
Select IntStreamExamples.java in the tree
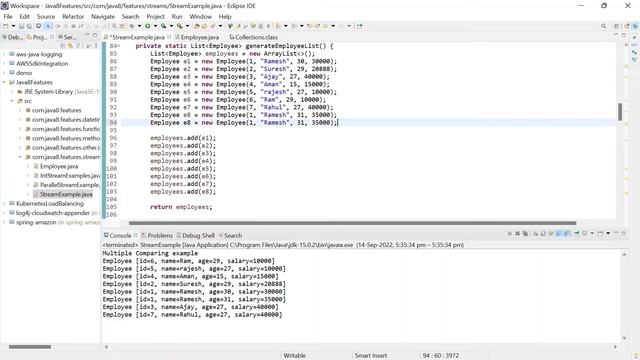point(67,176)
